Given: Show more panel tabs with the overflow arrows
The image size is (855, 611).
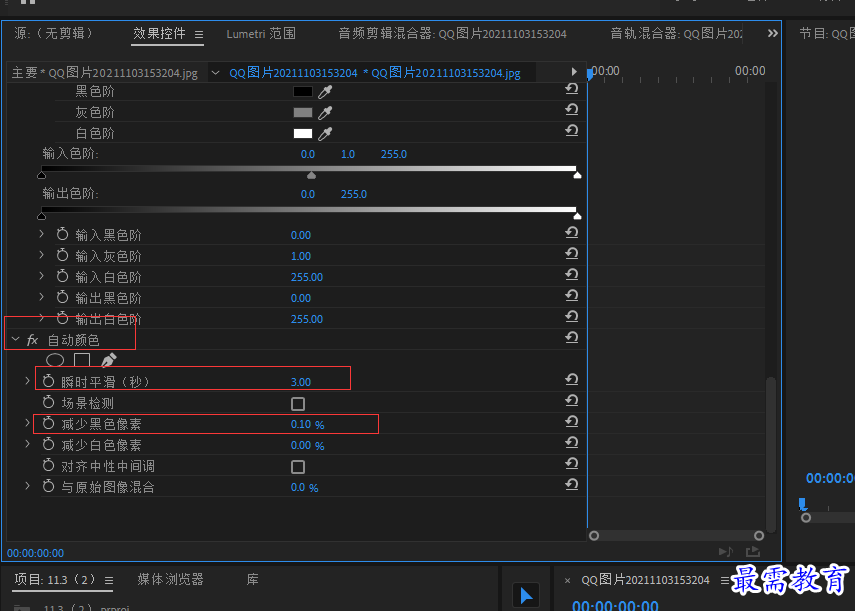Looking at the screenshot, I should point(773,33).
